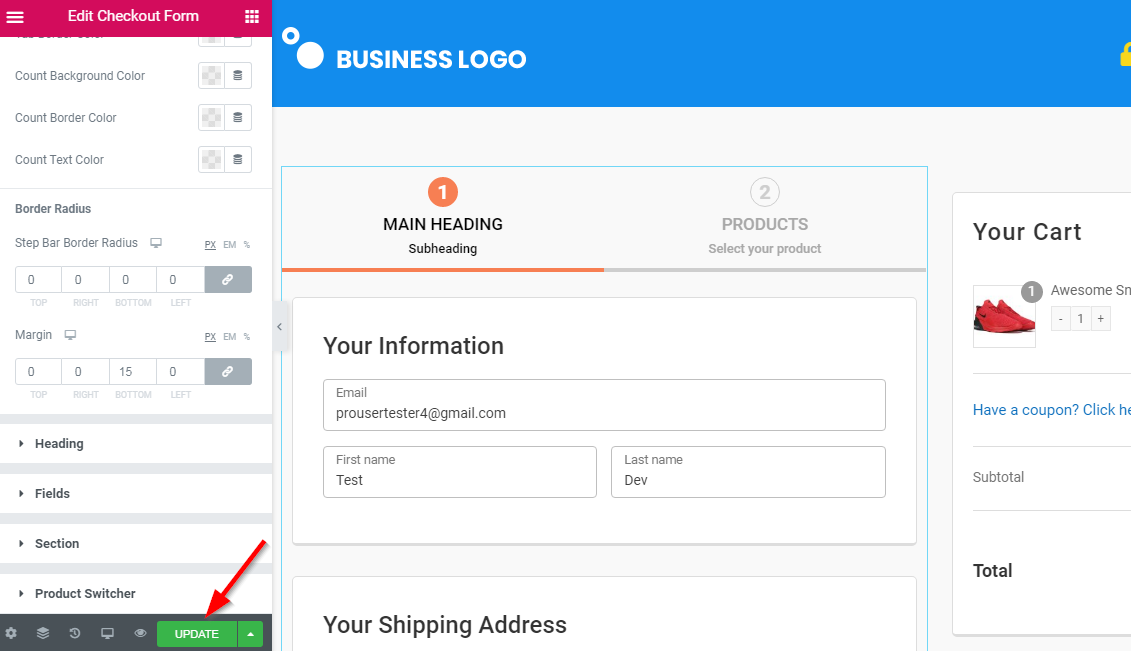The height and width of the screenshot is (651, 1131).
Task: Preview changes with eye icon
Action: pos(140,634)
